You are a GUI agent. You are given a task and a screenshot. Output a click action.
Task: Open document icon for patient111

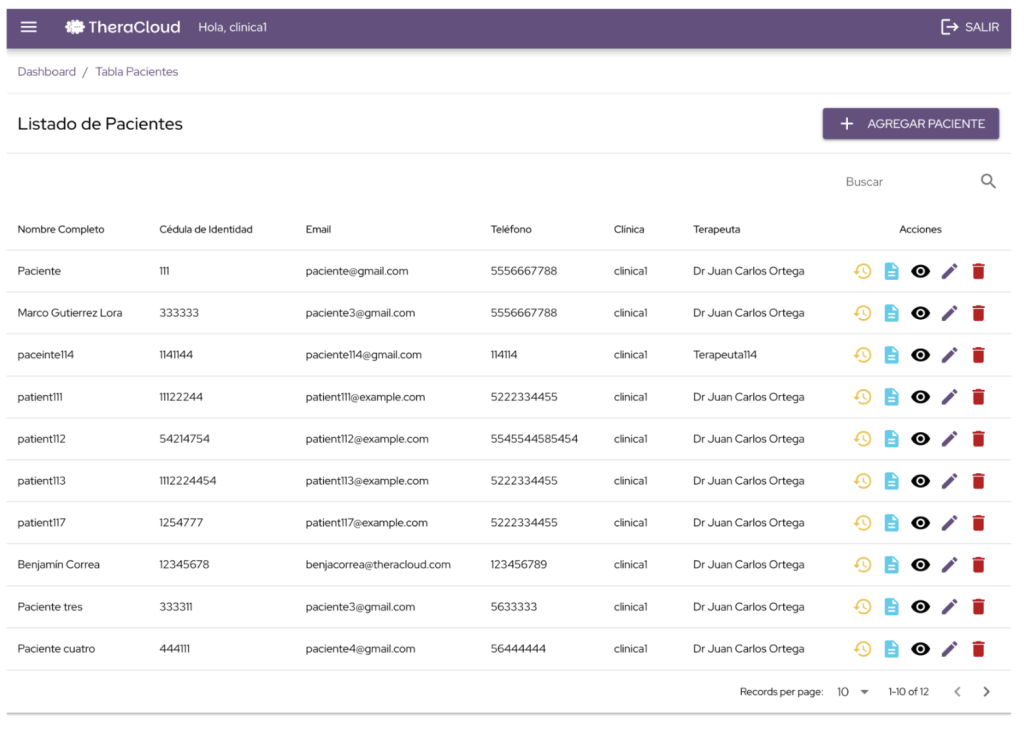(891, 397)
